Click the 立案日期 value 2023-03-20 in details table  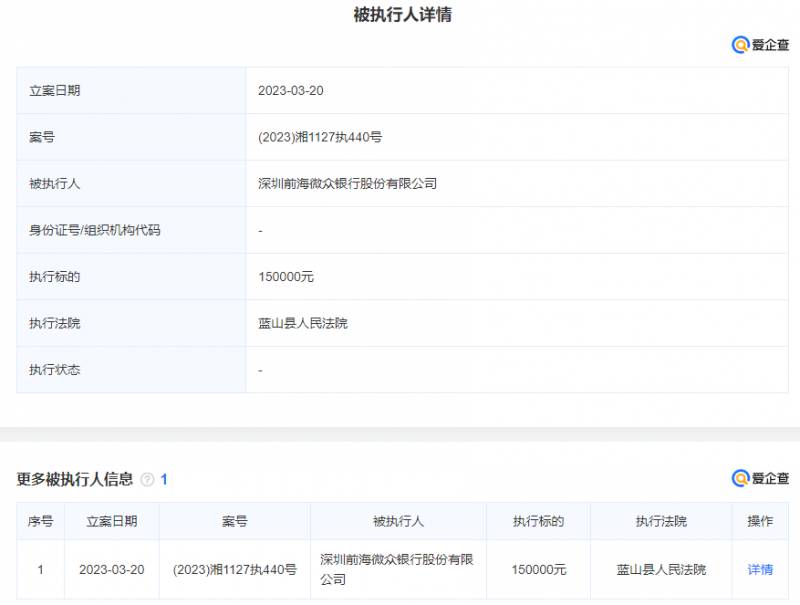click(x=290, y=91)
